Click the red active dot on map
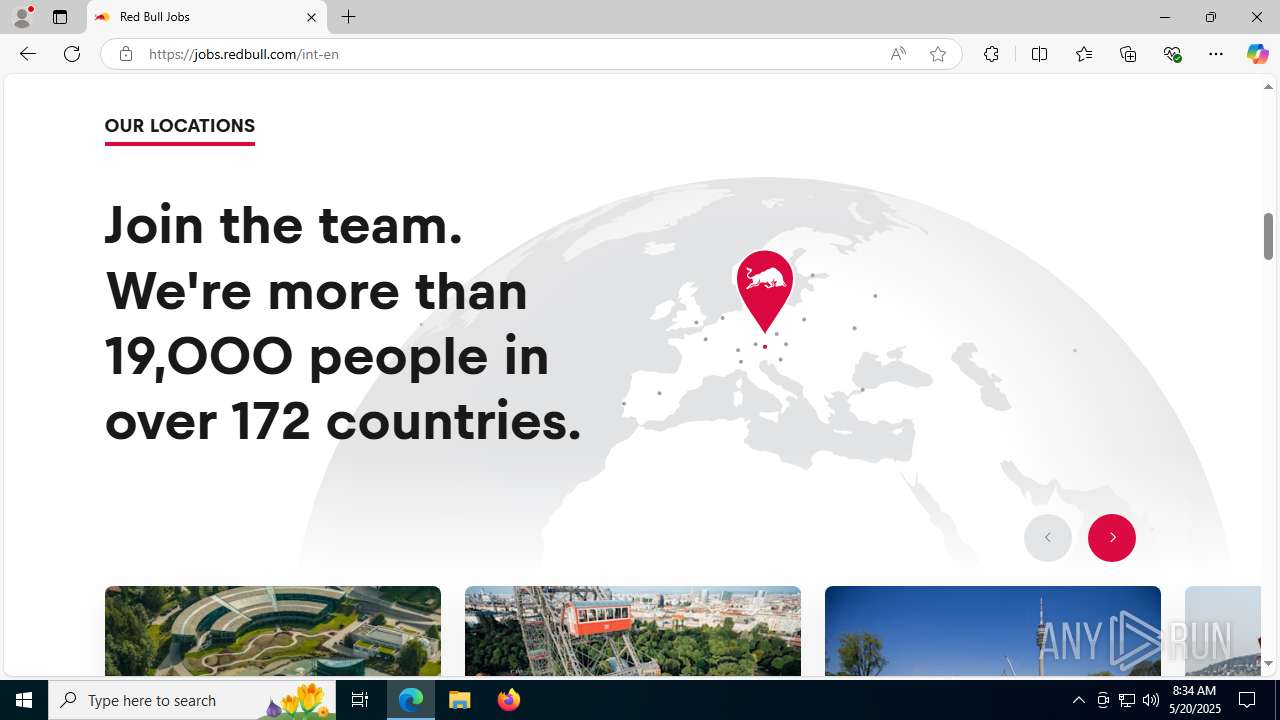Viewport: 1280px width, 720px height. 765,347
